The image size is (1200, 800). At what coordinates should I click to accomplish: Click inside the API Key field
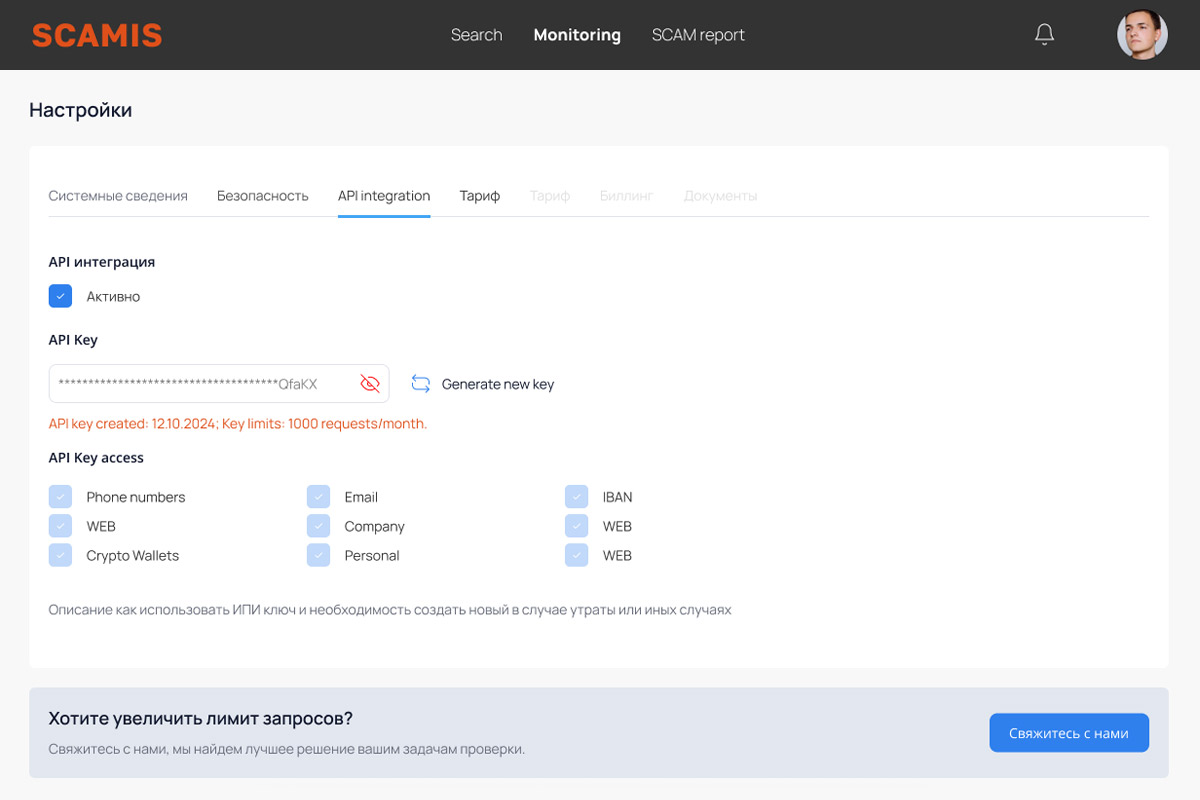tap(200, 384)
